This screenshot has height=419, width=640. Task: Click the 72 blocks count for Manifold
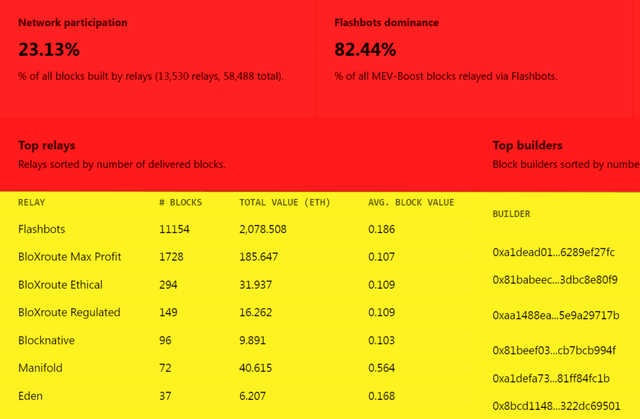coord(165,368)
